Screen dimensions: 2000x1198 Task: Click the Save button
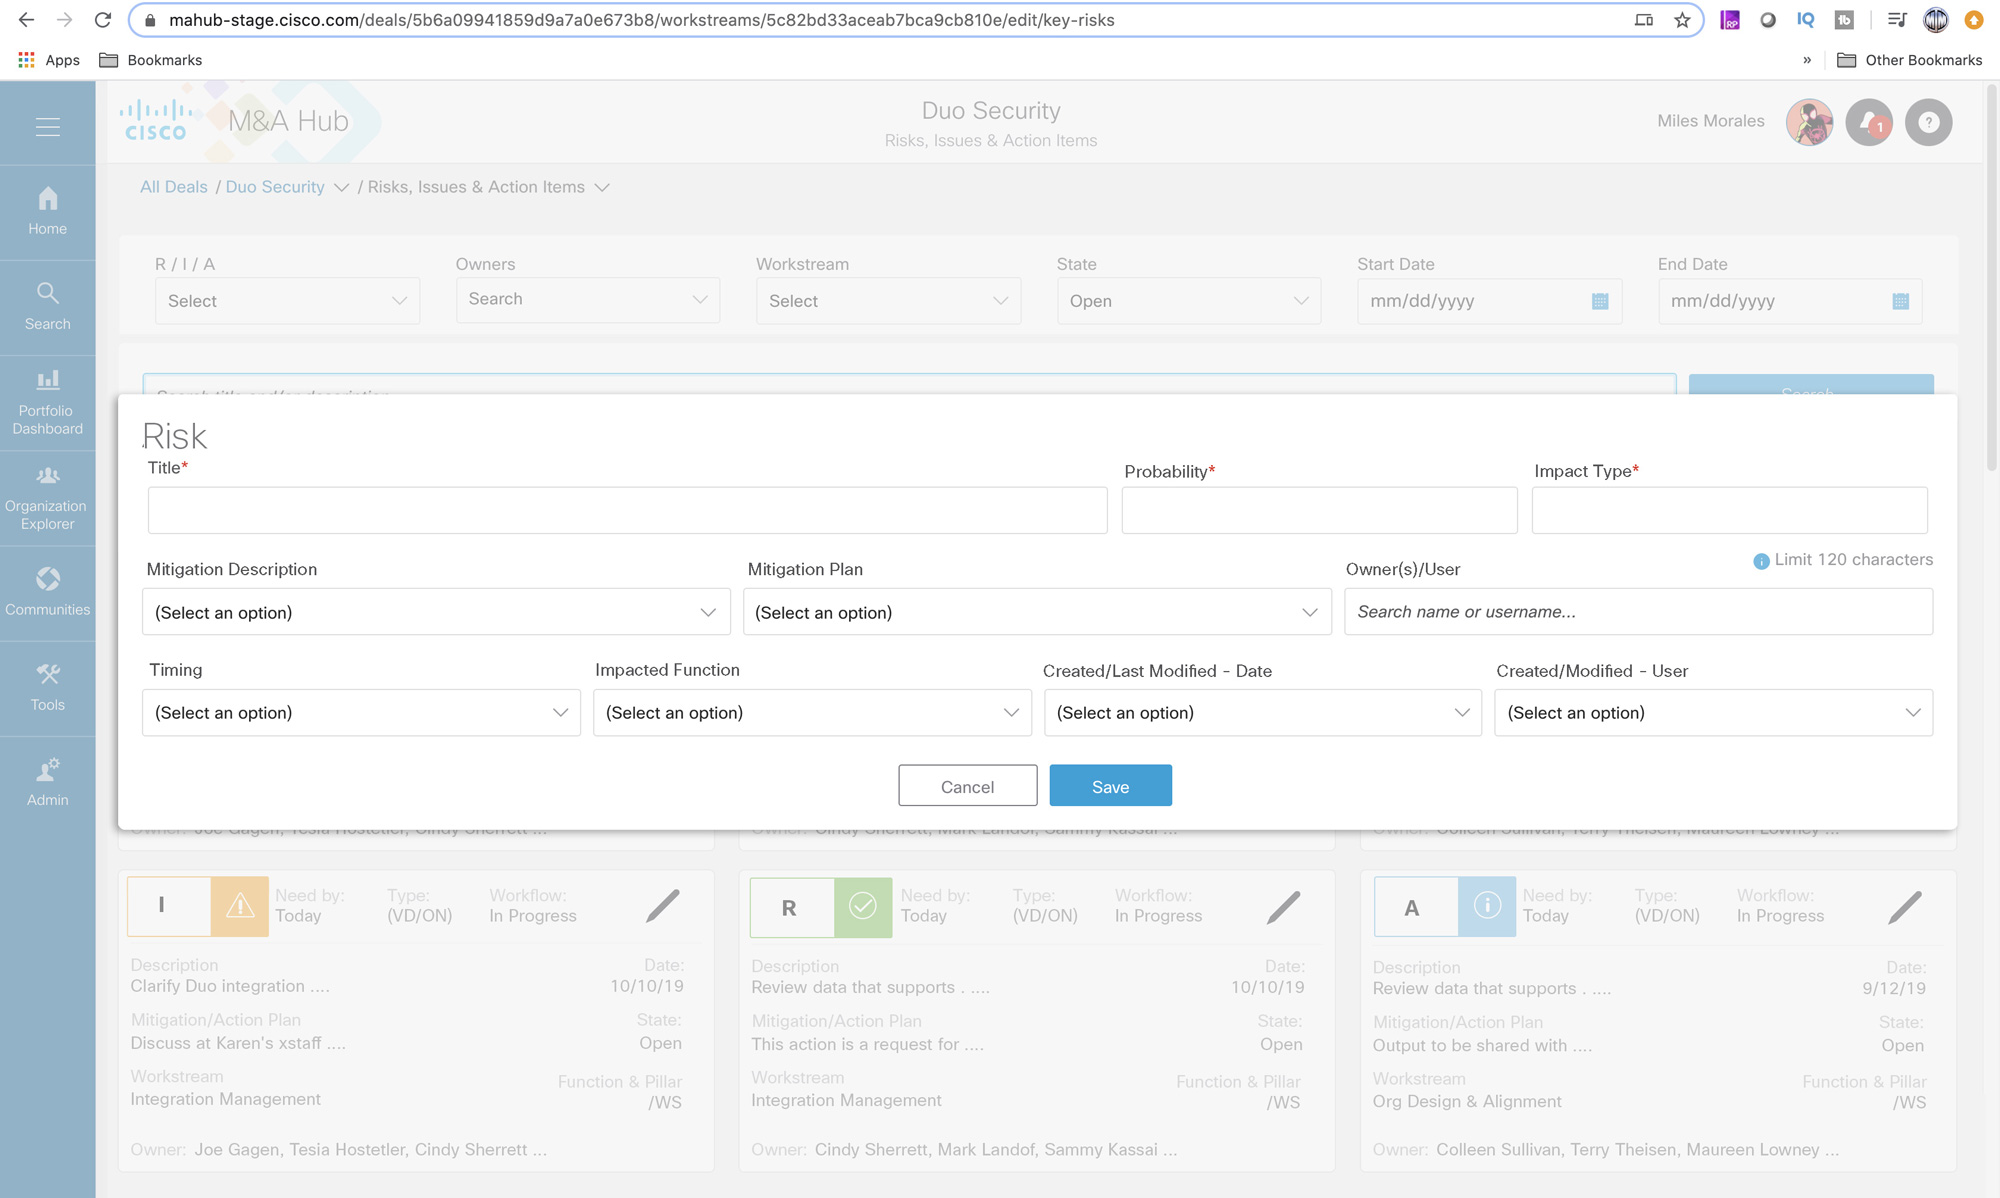tap(1110, 786)
